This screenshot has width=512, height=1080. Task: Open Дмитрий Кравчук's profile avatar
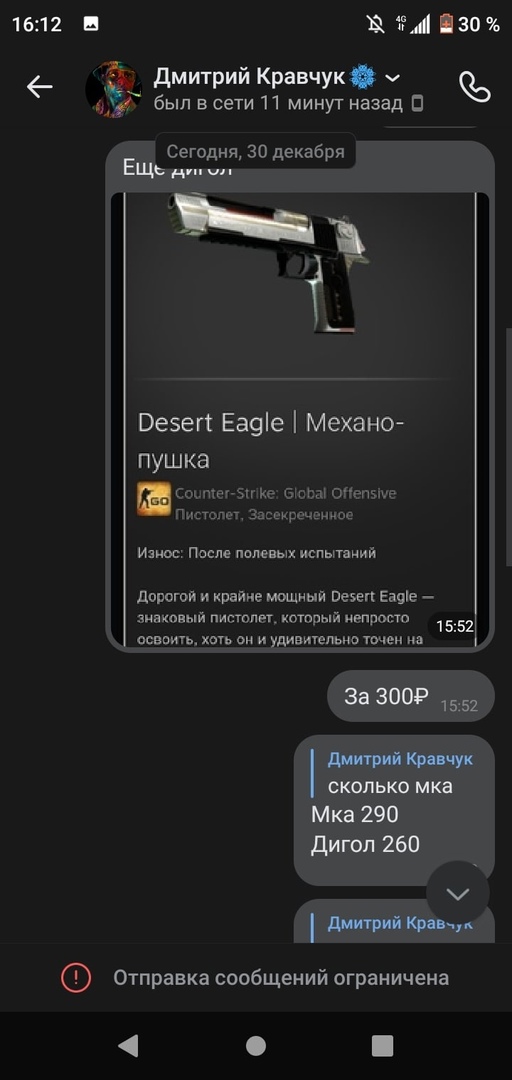(114, 88)
